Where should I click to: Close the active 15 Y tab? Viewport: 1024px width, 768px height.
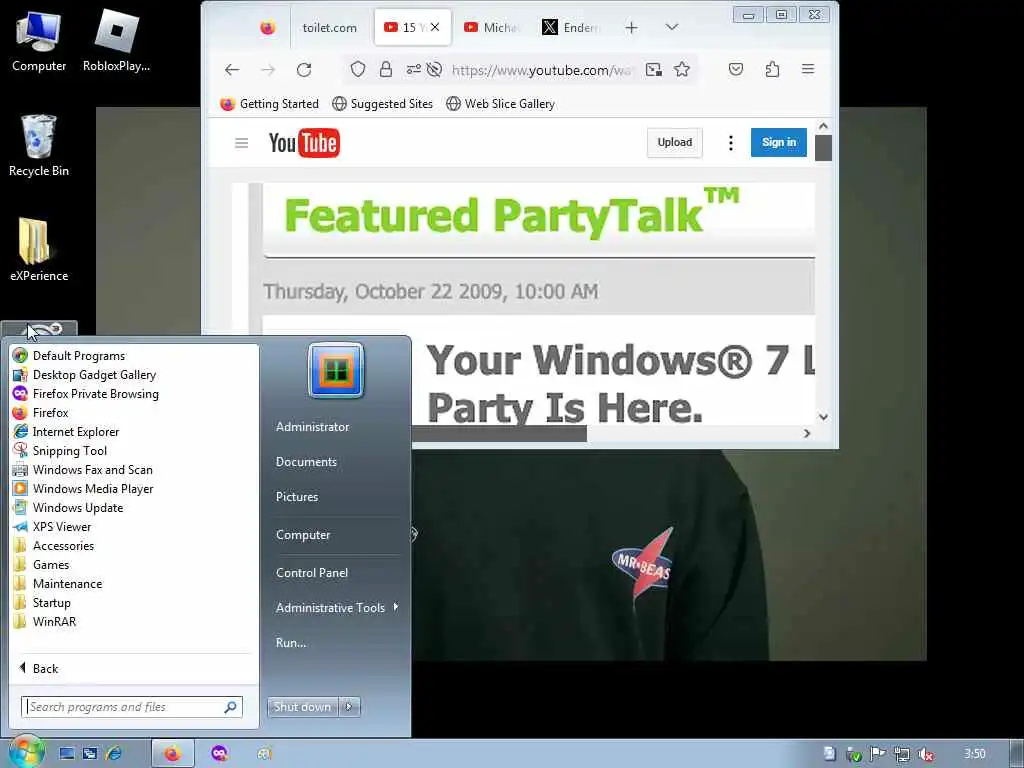(435, 27)
